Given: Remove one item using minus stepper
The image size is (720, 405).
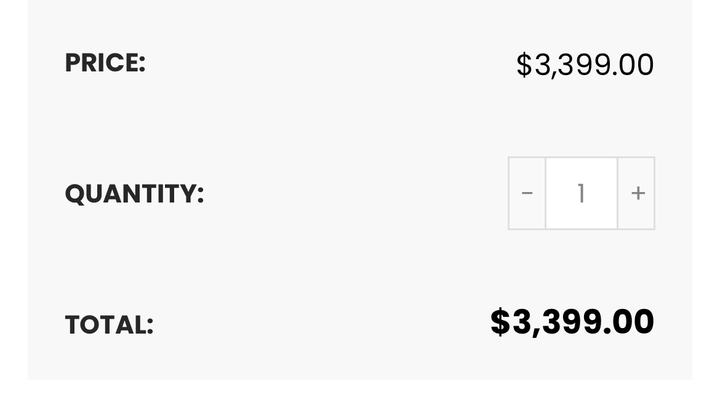Looking at the screenshot, I should 527,193.
